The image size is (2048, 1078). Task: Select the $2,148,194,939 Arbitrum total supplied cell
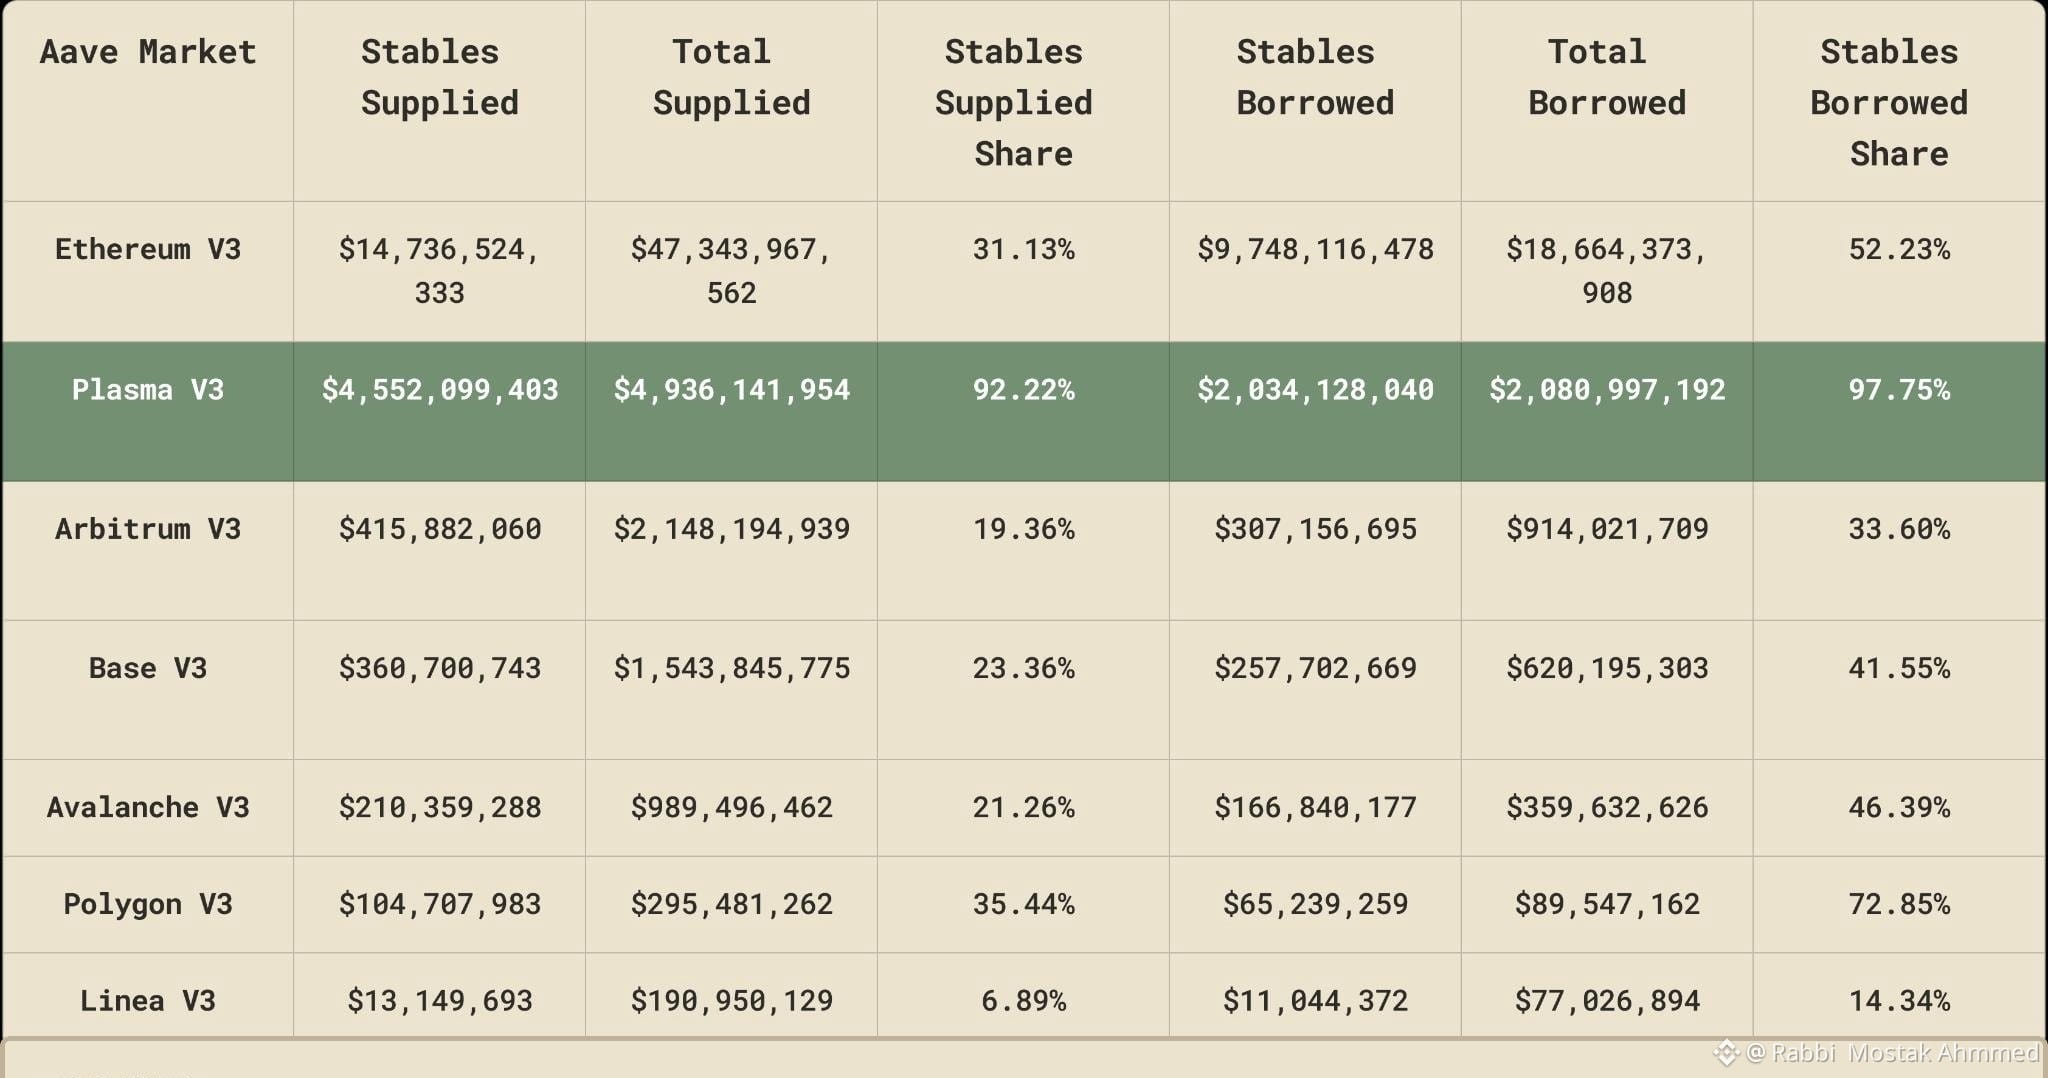coord(731,529)
